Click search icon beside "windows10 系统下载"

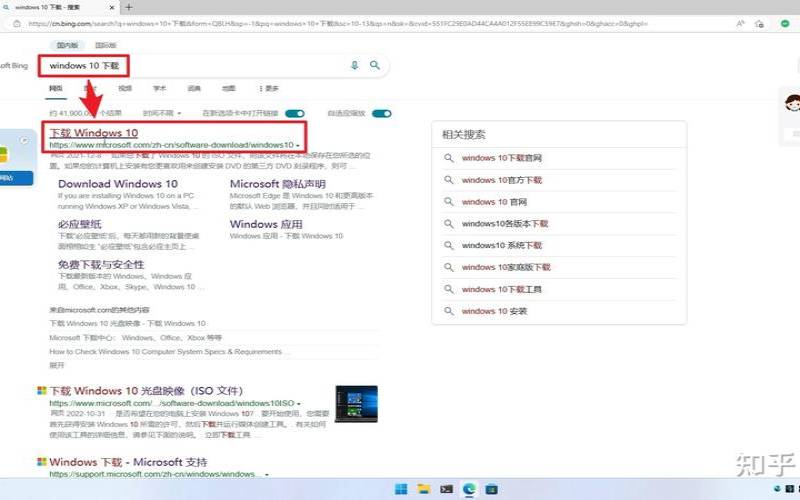(448, 245)
